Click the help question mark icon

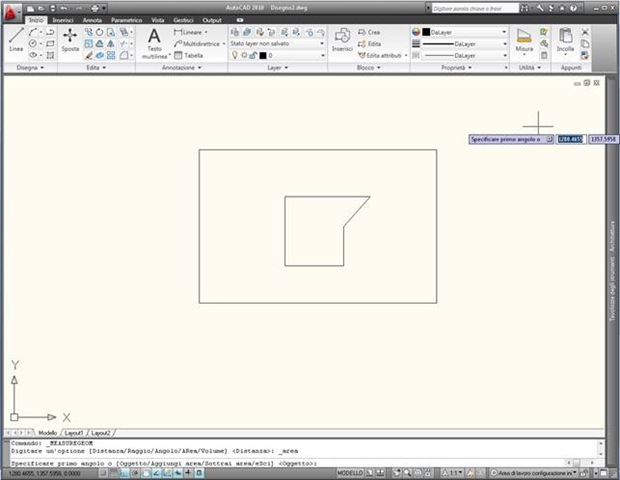[573, 8]
